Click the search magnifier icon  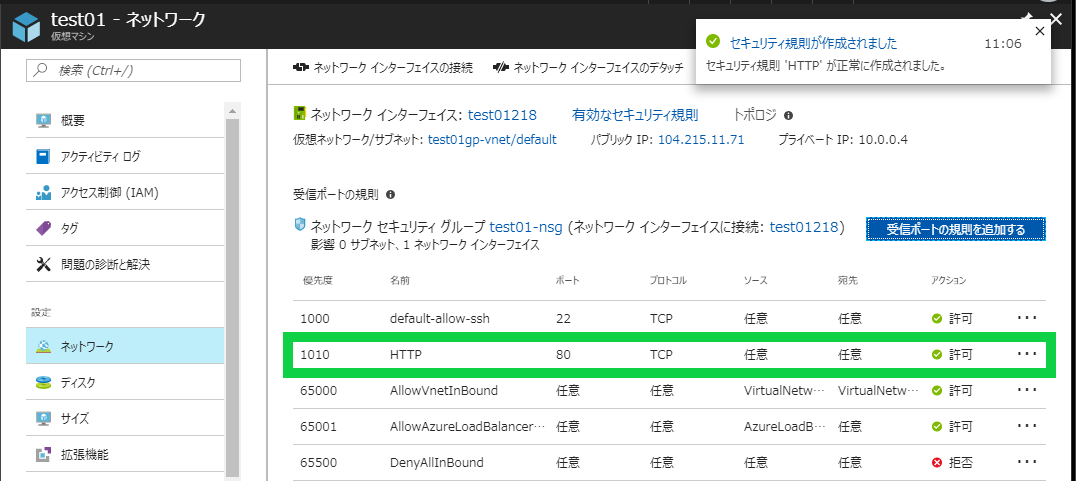42,70
